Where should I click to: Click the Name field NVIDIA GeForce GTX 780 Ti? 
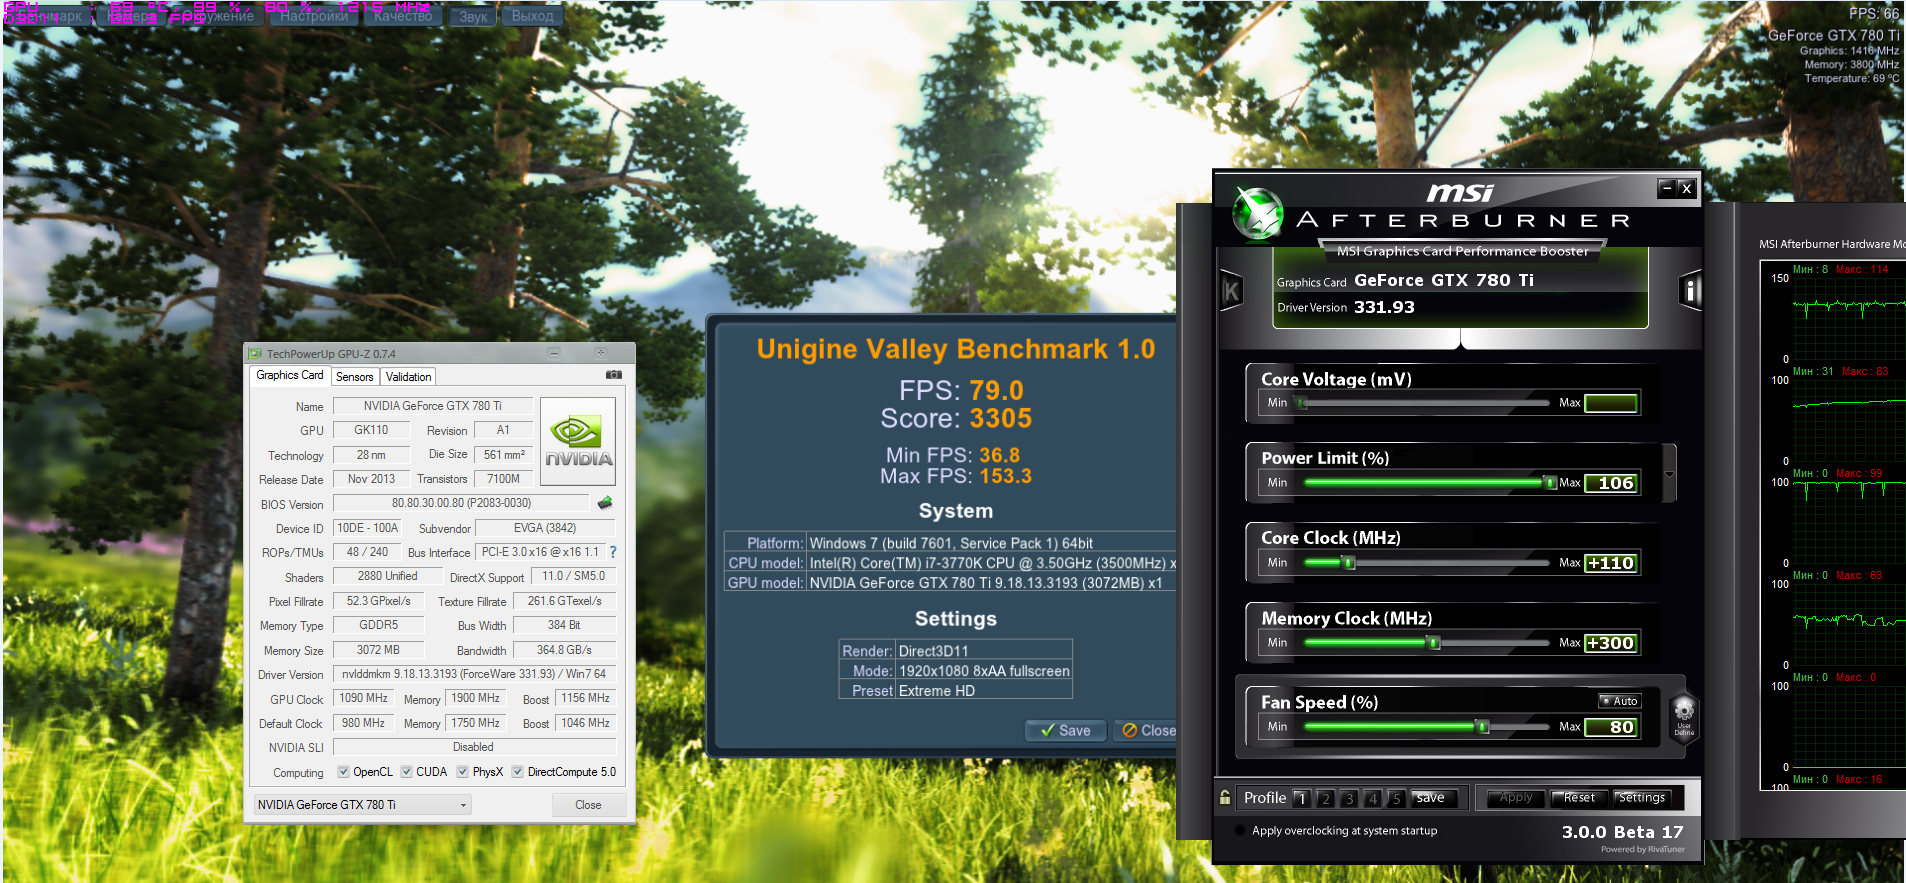tap(433, 406)
